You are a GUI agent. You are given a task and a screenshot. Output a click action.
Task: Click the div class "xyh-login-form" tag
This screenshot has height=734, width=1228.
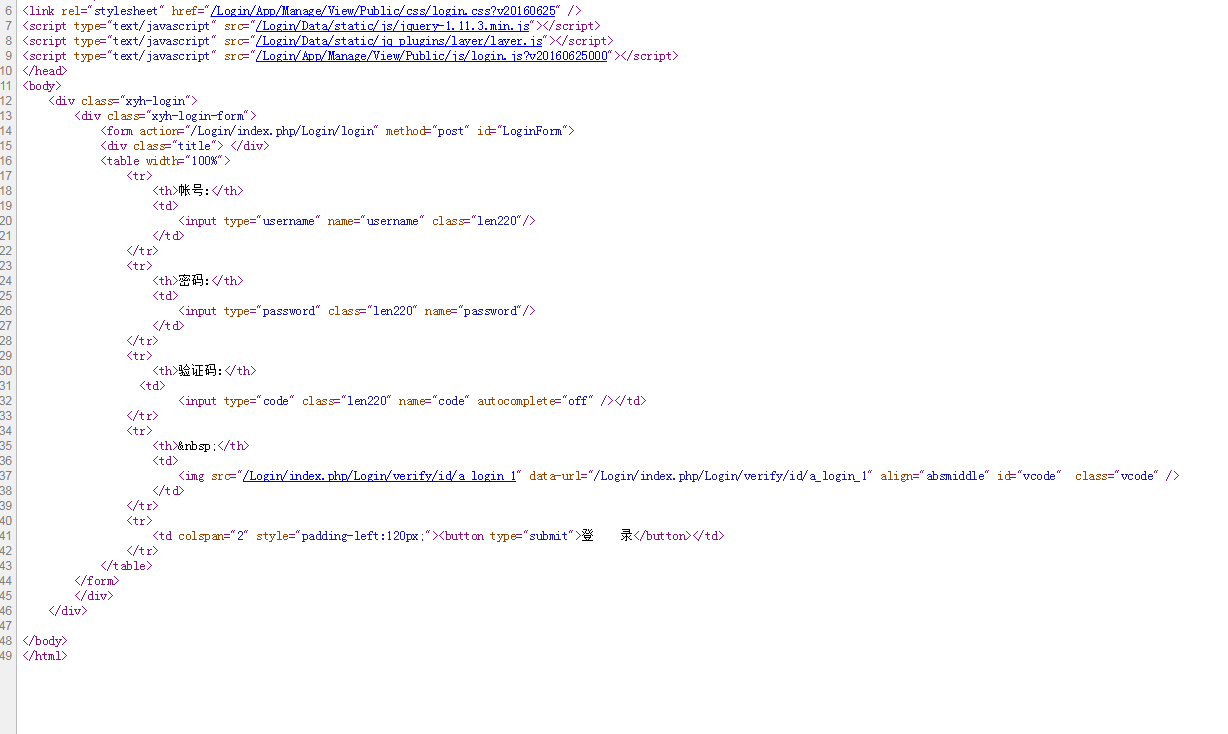pyautogui.click(x=165, y=116)
